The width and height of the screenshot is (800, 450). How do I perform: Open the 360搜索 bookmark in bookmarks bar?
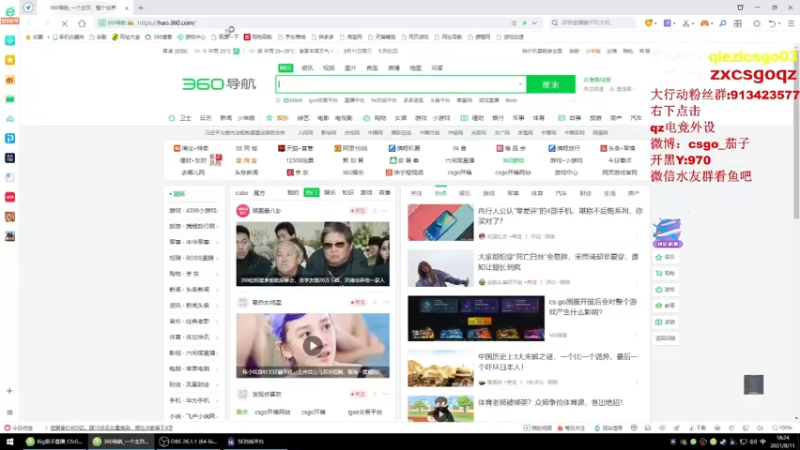click(159, 37)
